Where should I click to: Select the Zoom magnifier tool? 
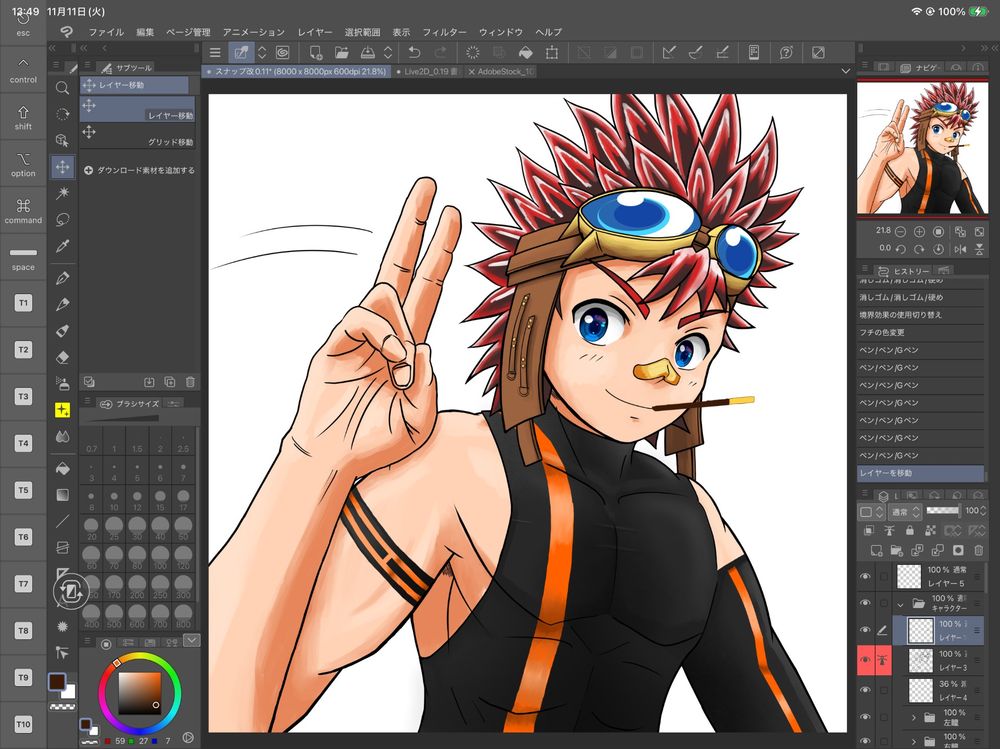pyautogui.click(x=63, y=88)
